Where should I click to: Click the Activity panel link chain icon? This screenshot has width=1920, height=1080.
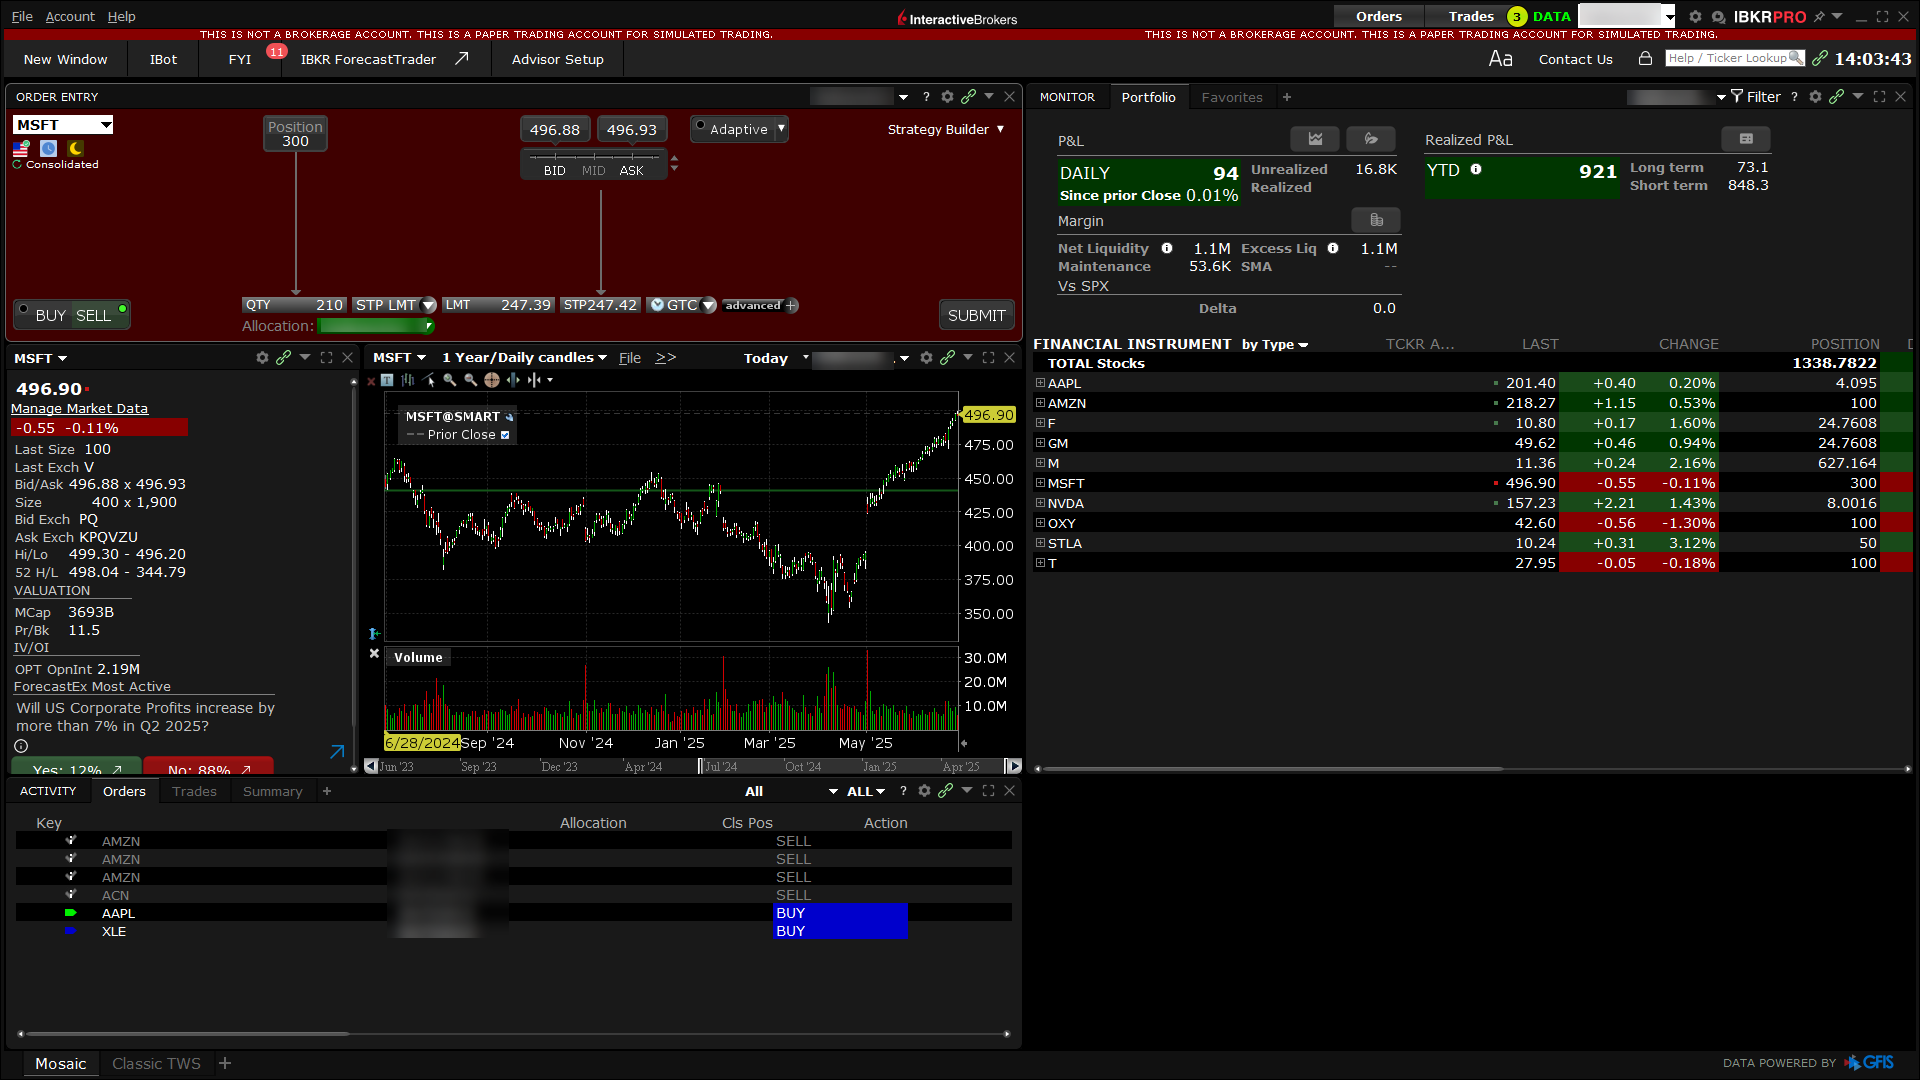[x=945, y=791]
